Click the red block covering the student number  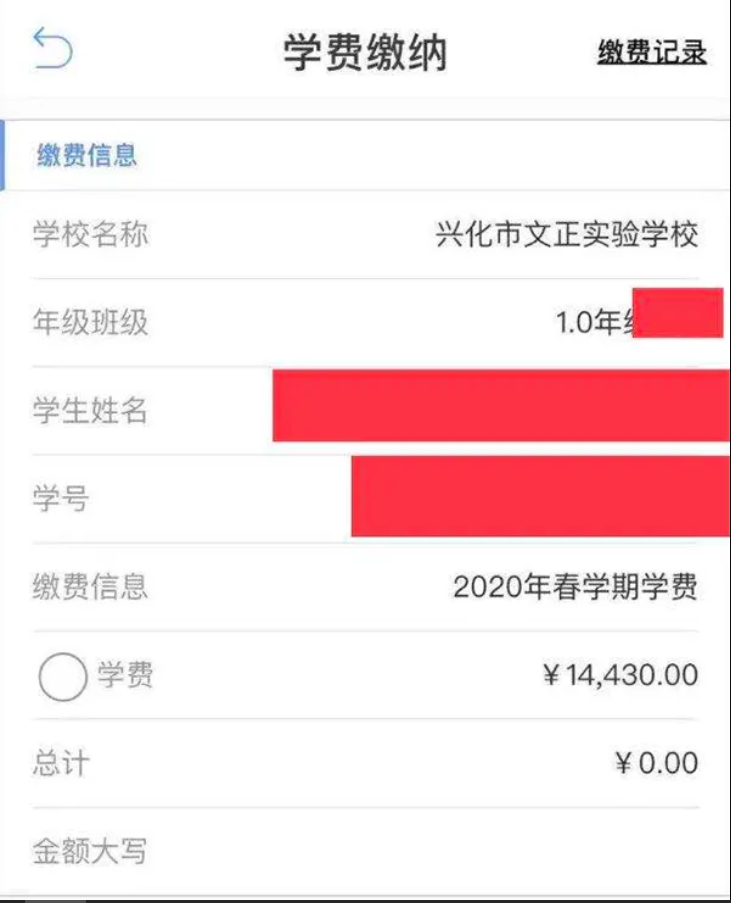coord(540,496)
